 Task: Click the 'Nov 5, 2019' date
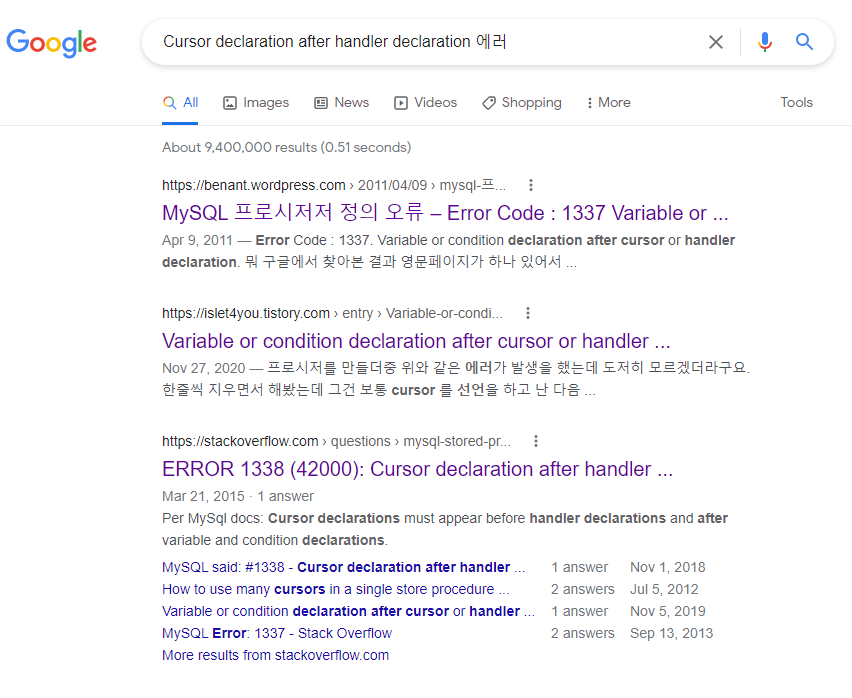(x=668, y=612)
